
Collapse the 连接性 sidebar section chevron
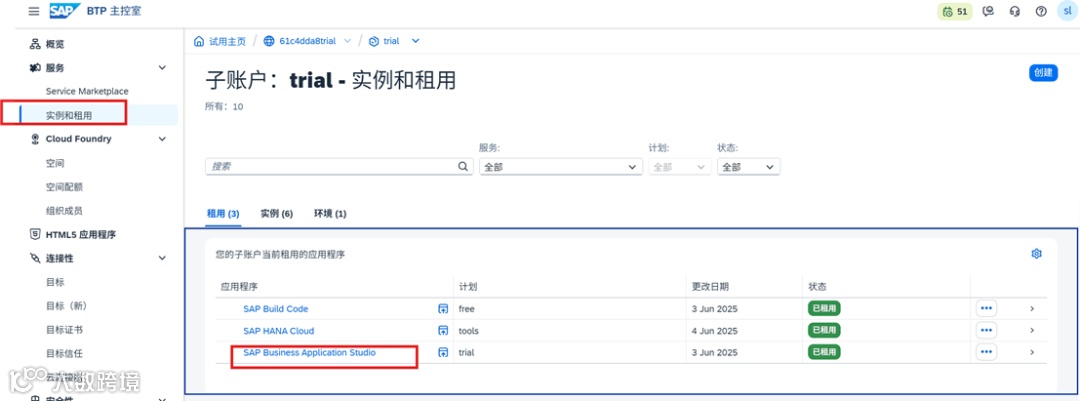(x=163, y=258)
